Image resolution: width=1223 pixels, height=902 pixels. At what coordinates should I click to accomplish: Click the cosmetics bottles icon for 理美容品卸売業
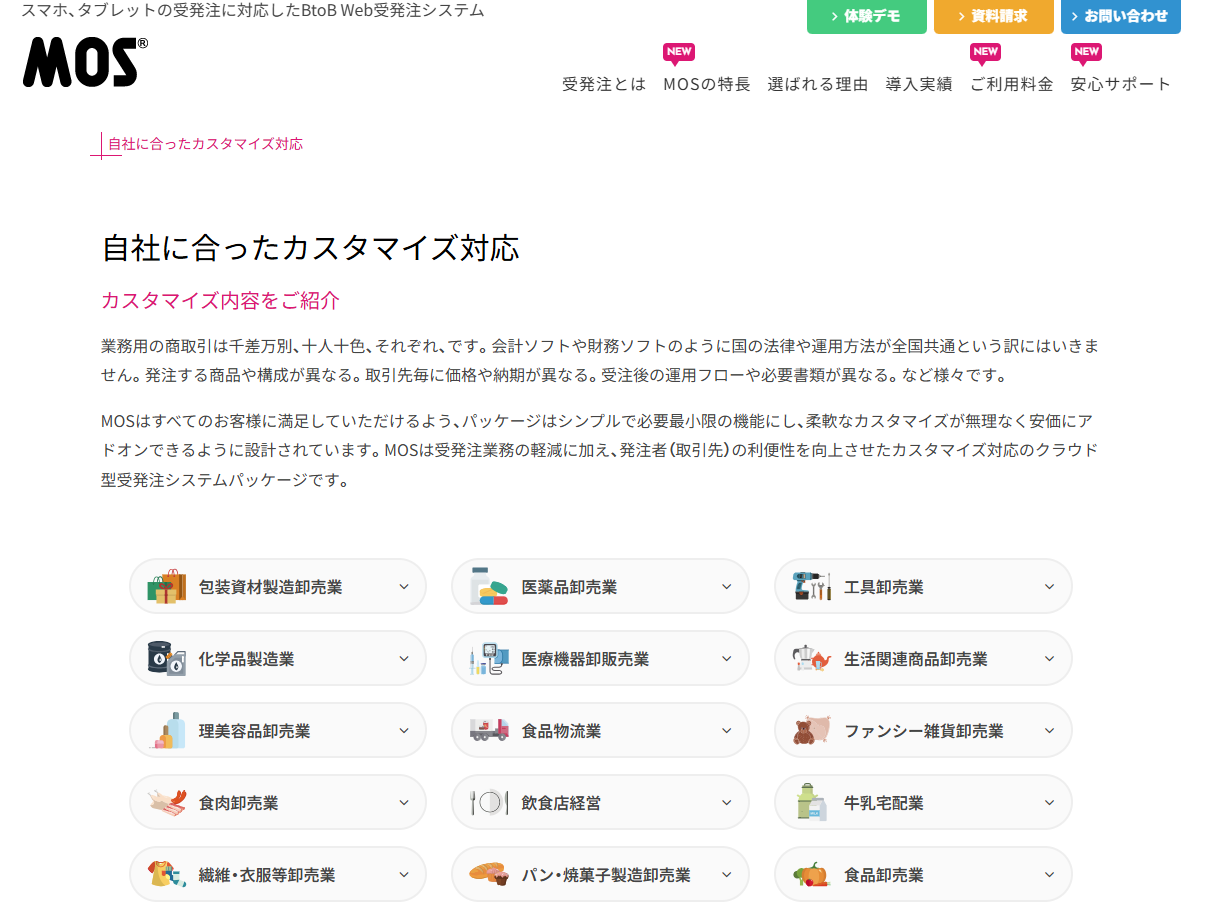167,731
